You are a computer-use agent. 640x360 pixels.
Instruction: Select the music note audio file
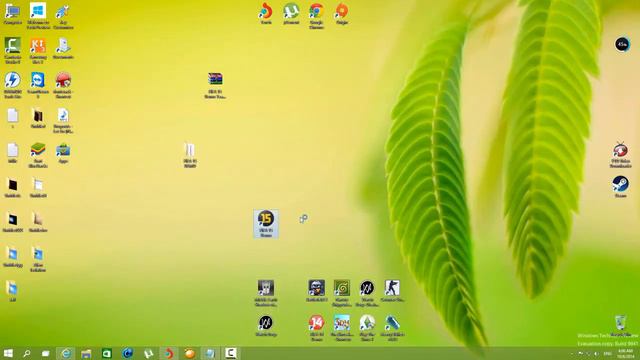(63, 115)
